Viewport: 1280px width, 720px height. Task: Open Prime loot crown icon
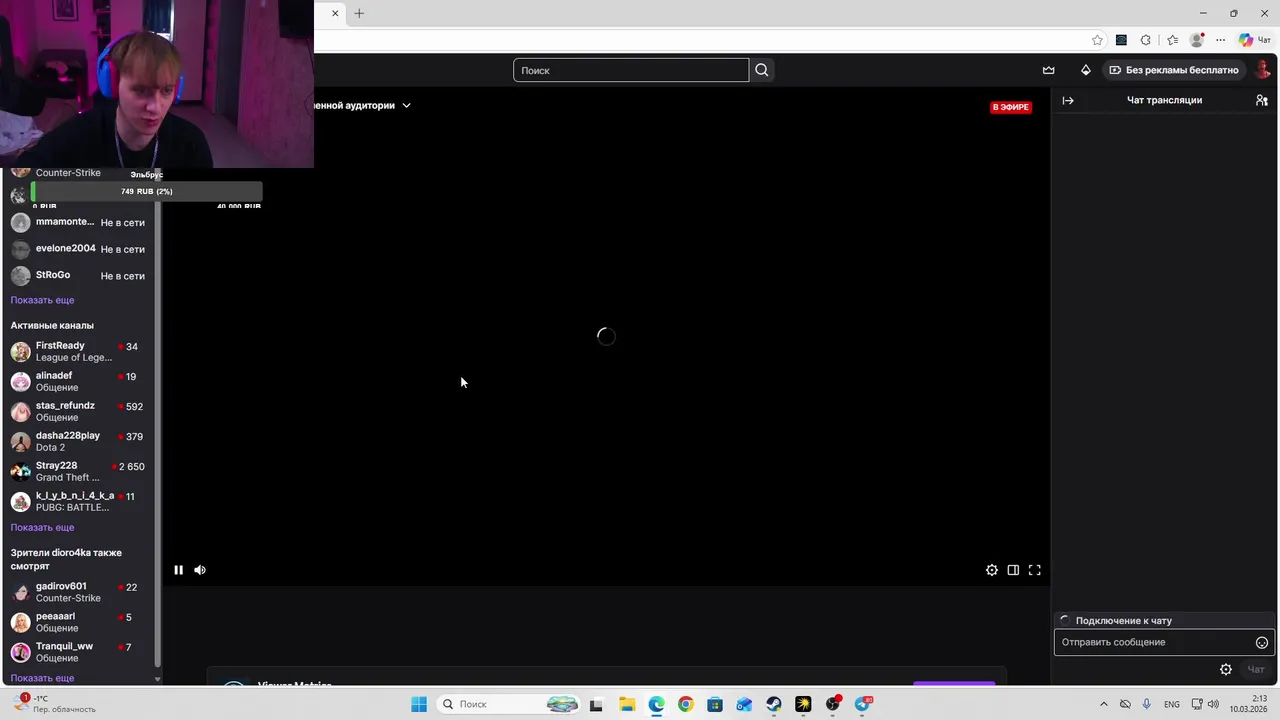coord(1048,70)
